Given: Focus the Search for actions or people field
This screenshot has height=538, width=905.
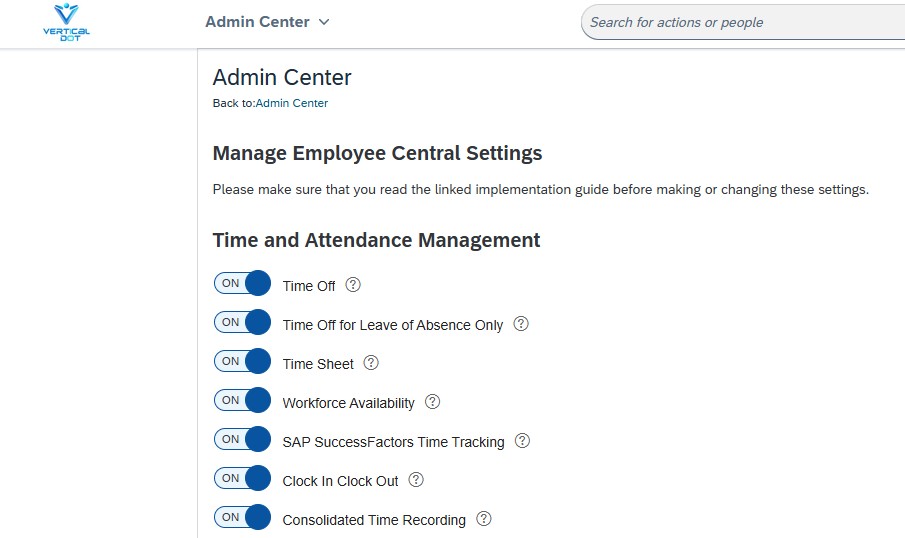Looking at the screenshot, I should 743,23.
